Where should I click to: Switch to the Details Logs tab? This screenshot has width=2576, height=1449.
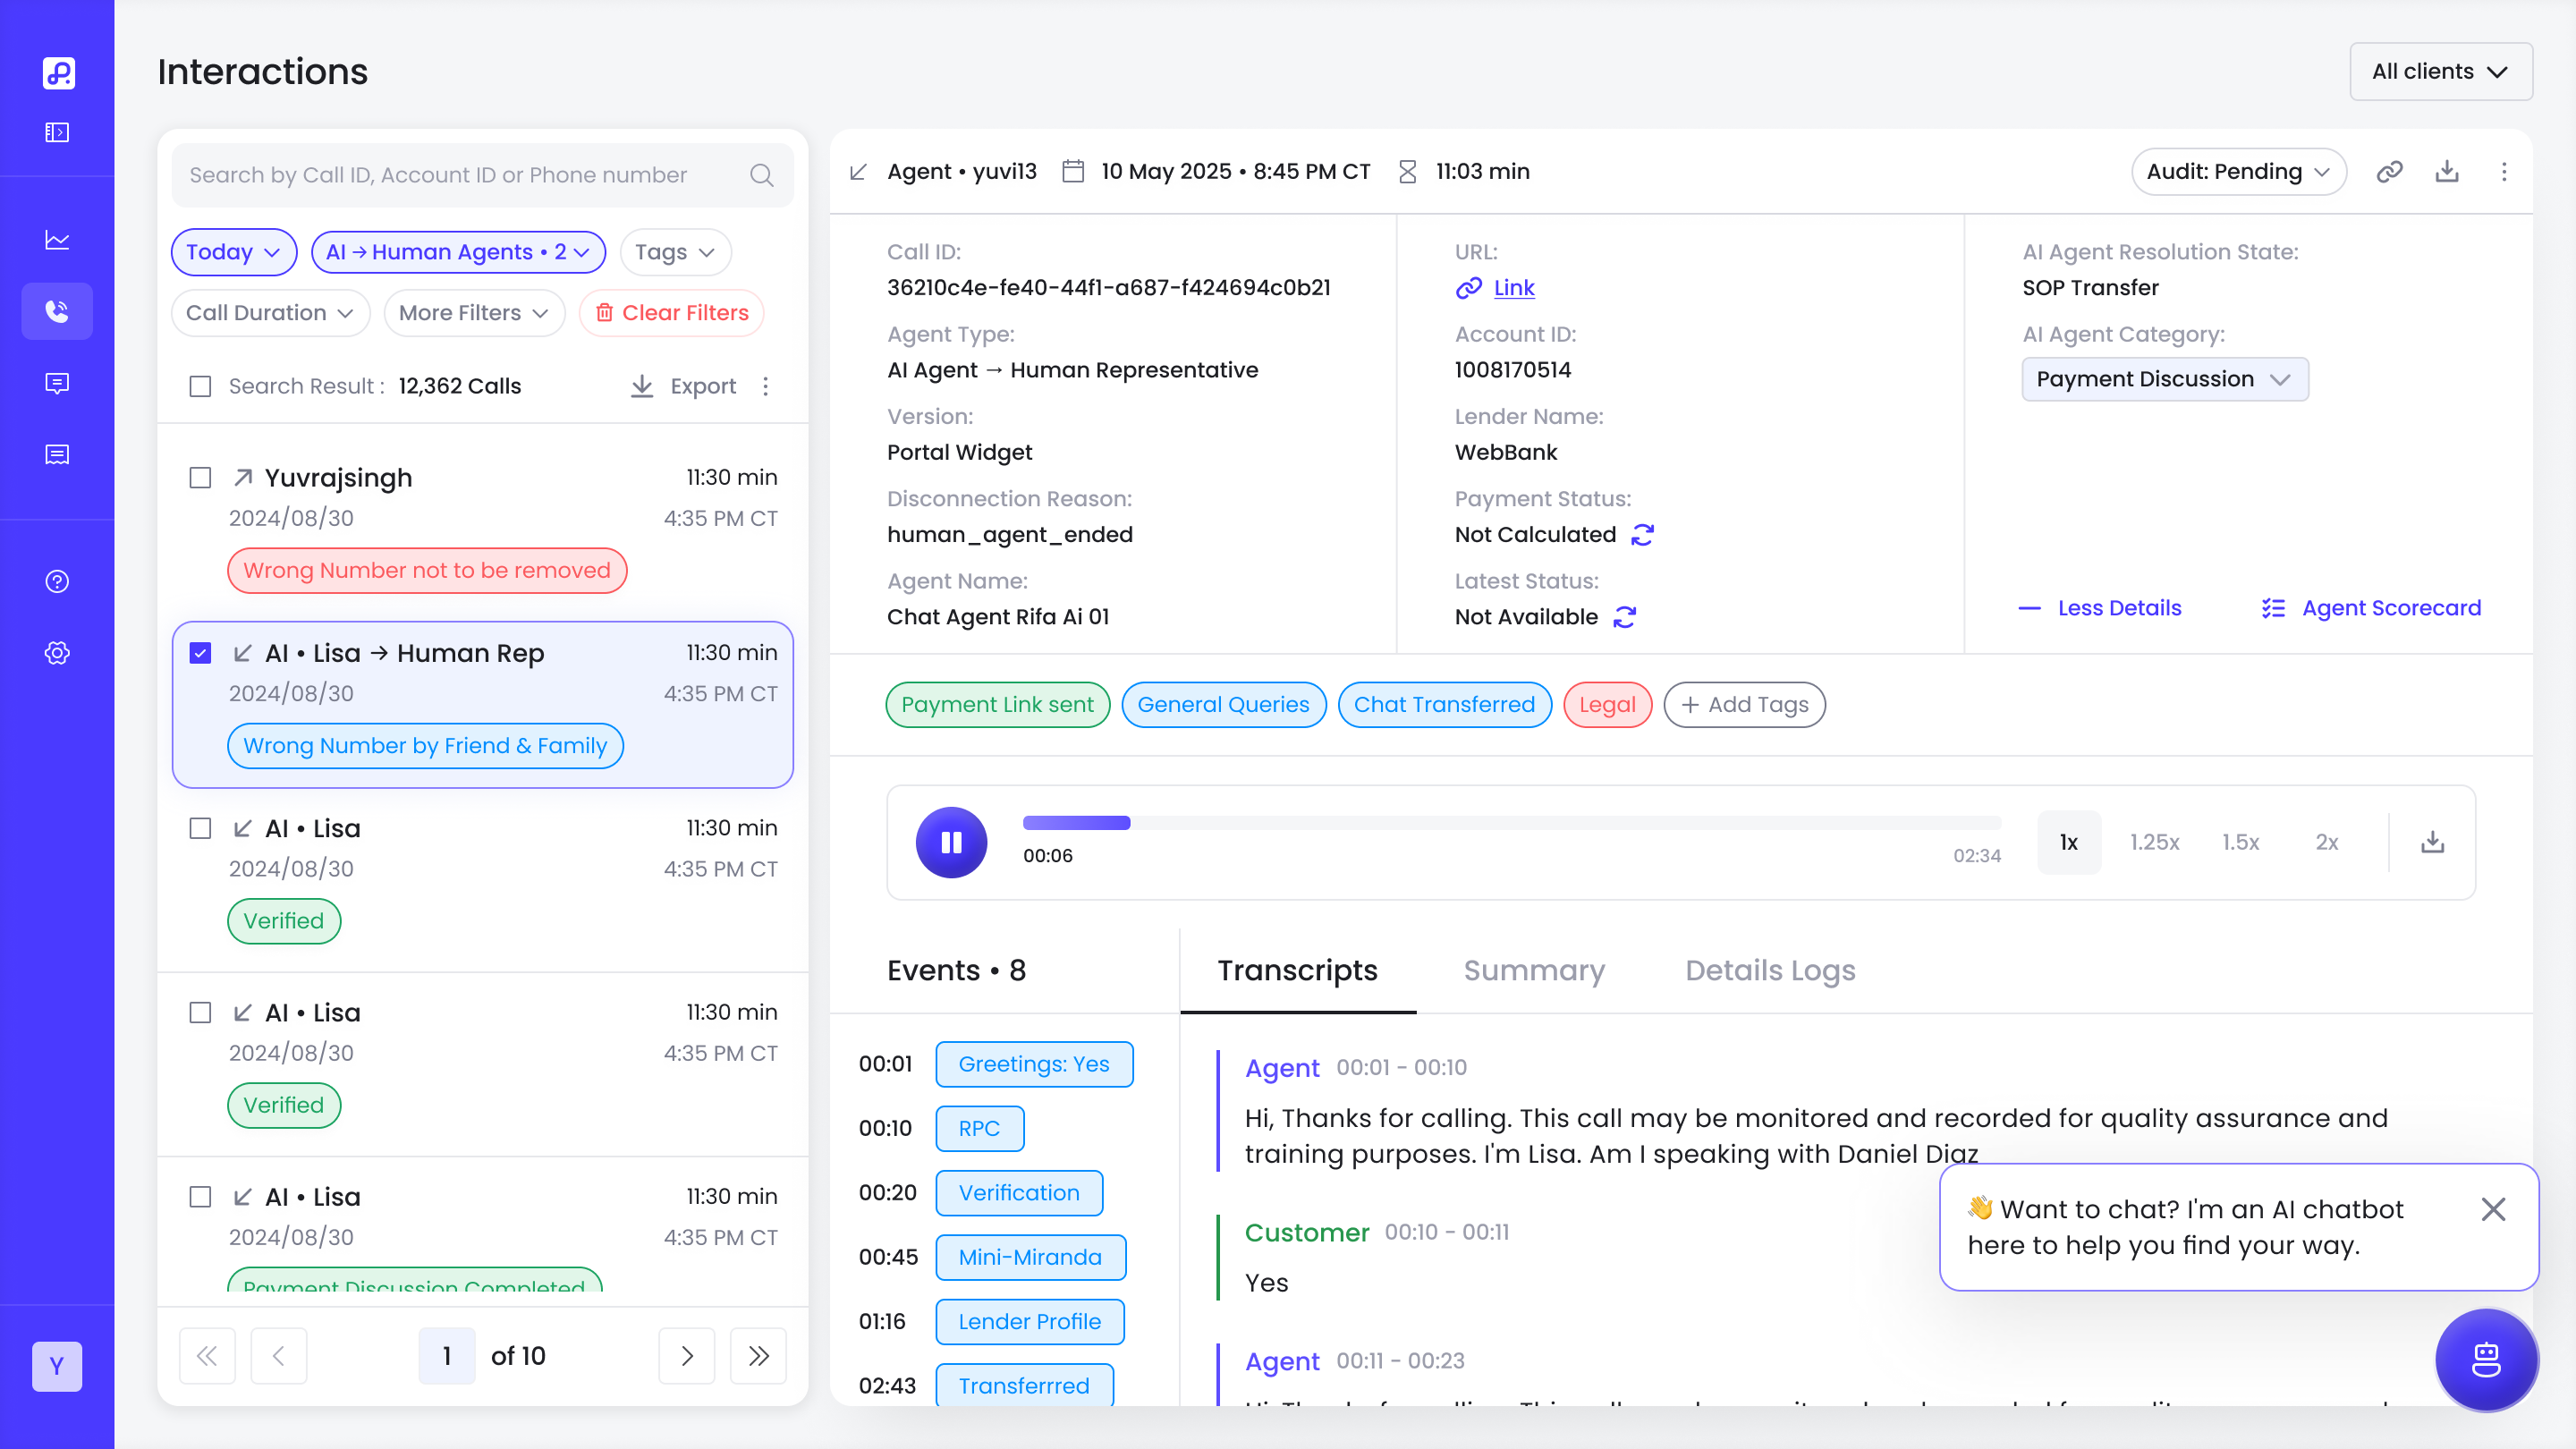[x=1769, y=970]
